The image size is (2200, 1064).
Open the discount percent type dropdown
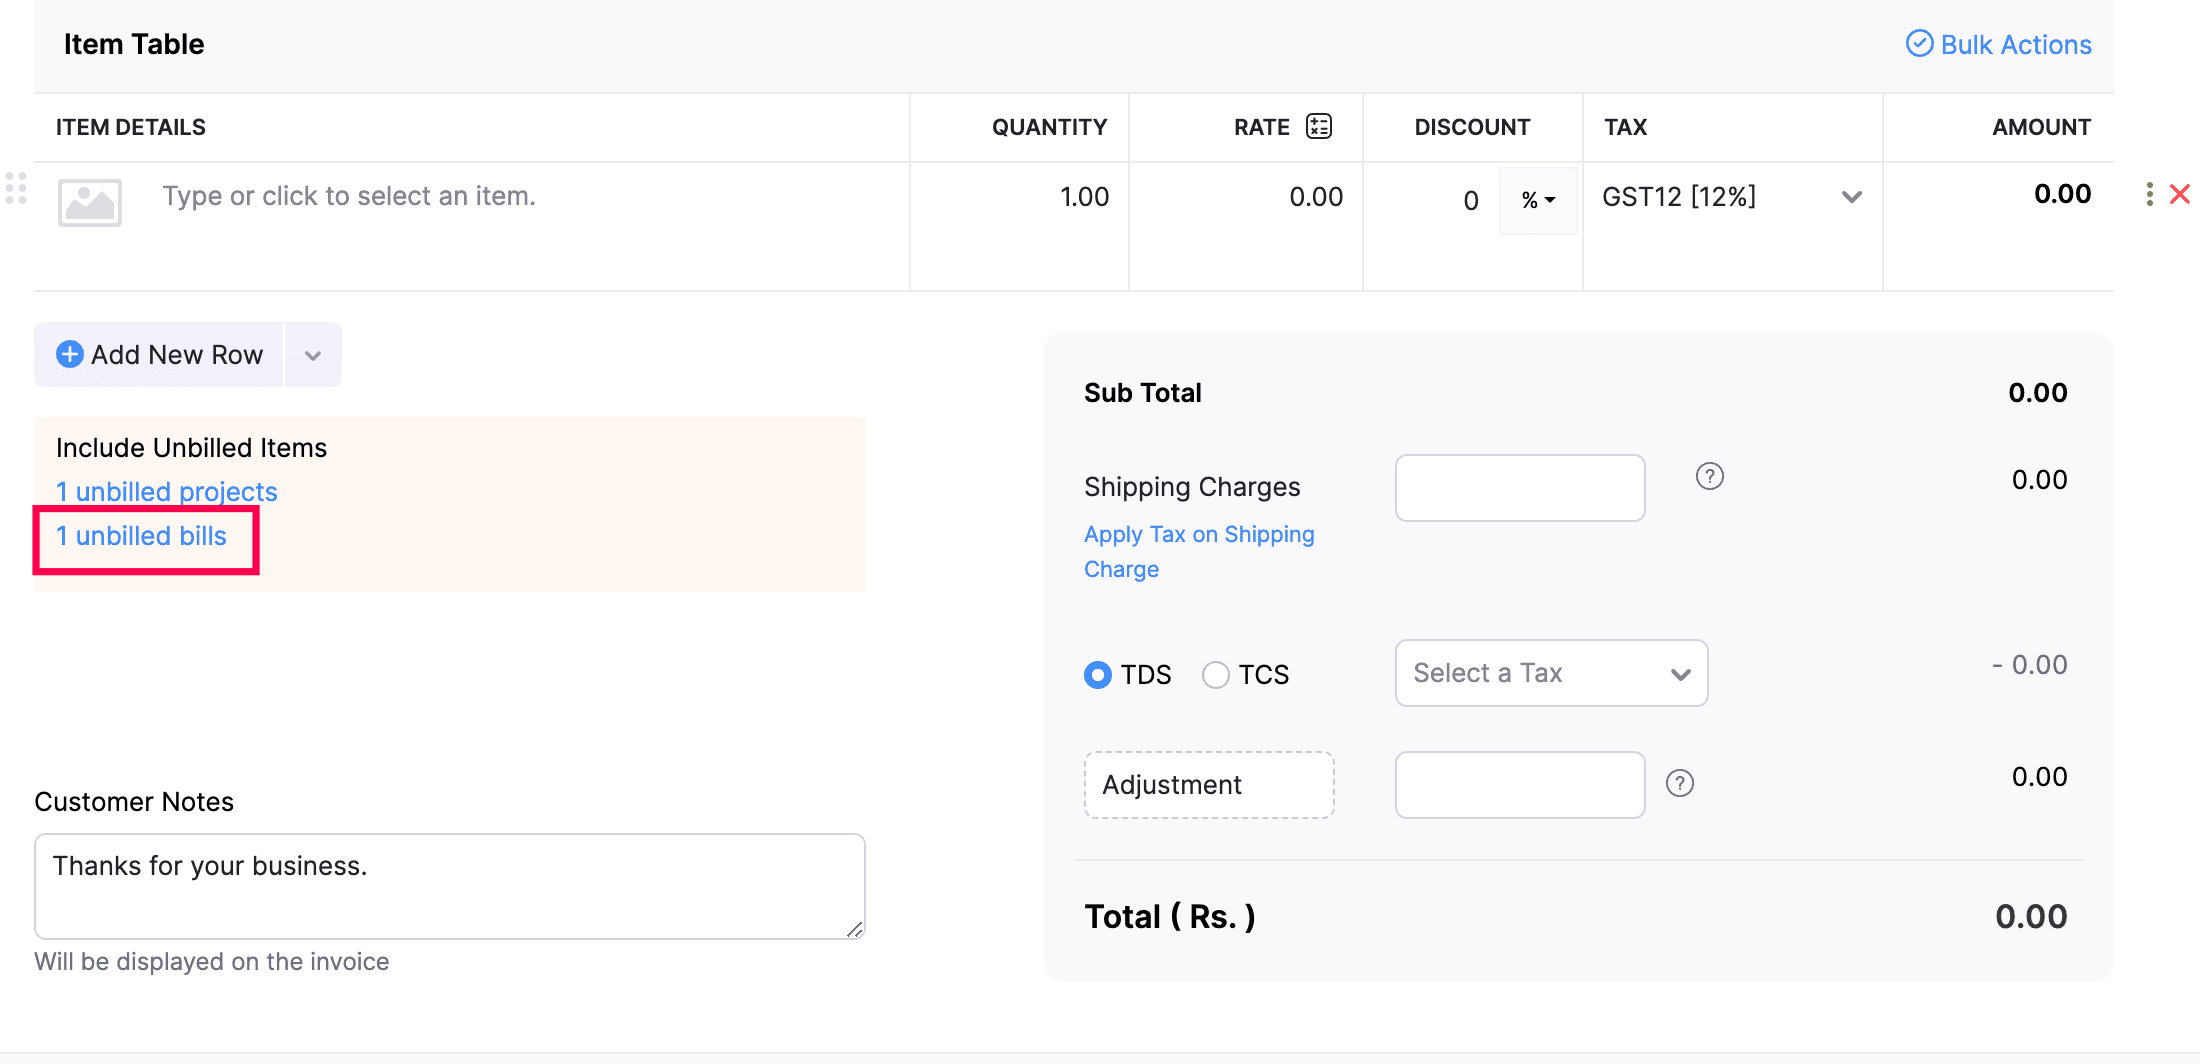(x=1538, y=200)
